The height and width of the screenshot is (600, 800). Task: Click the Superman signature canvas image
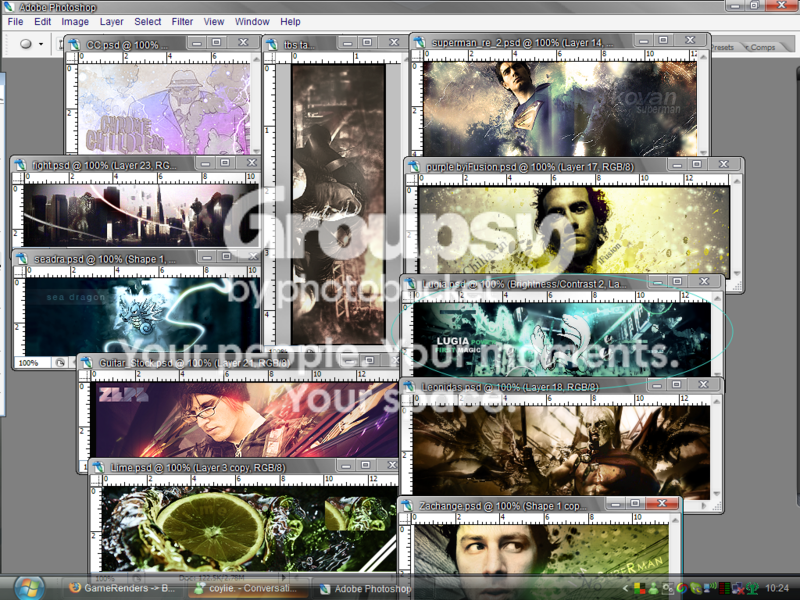[x=560, y=108]
